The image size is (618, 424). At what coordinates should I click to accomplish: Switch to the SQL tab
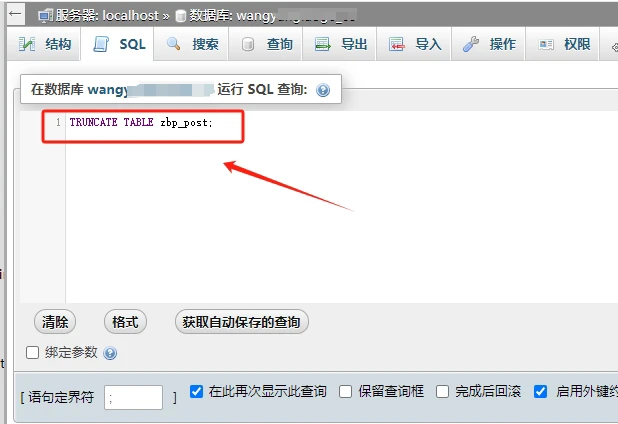pos(119,45)
